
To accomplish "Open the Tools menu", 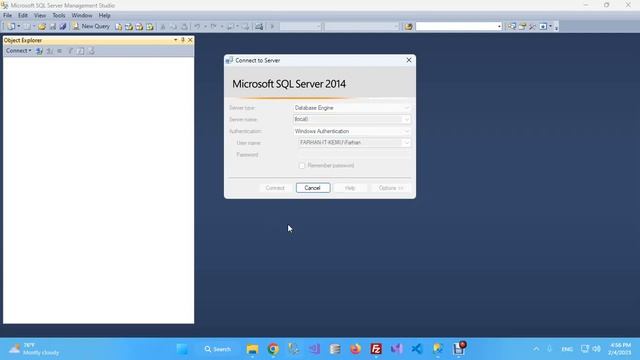I will [x=59, y=15].
